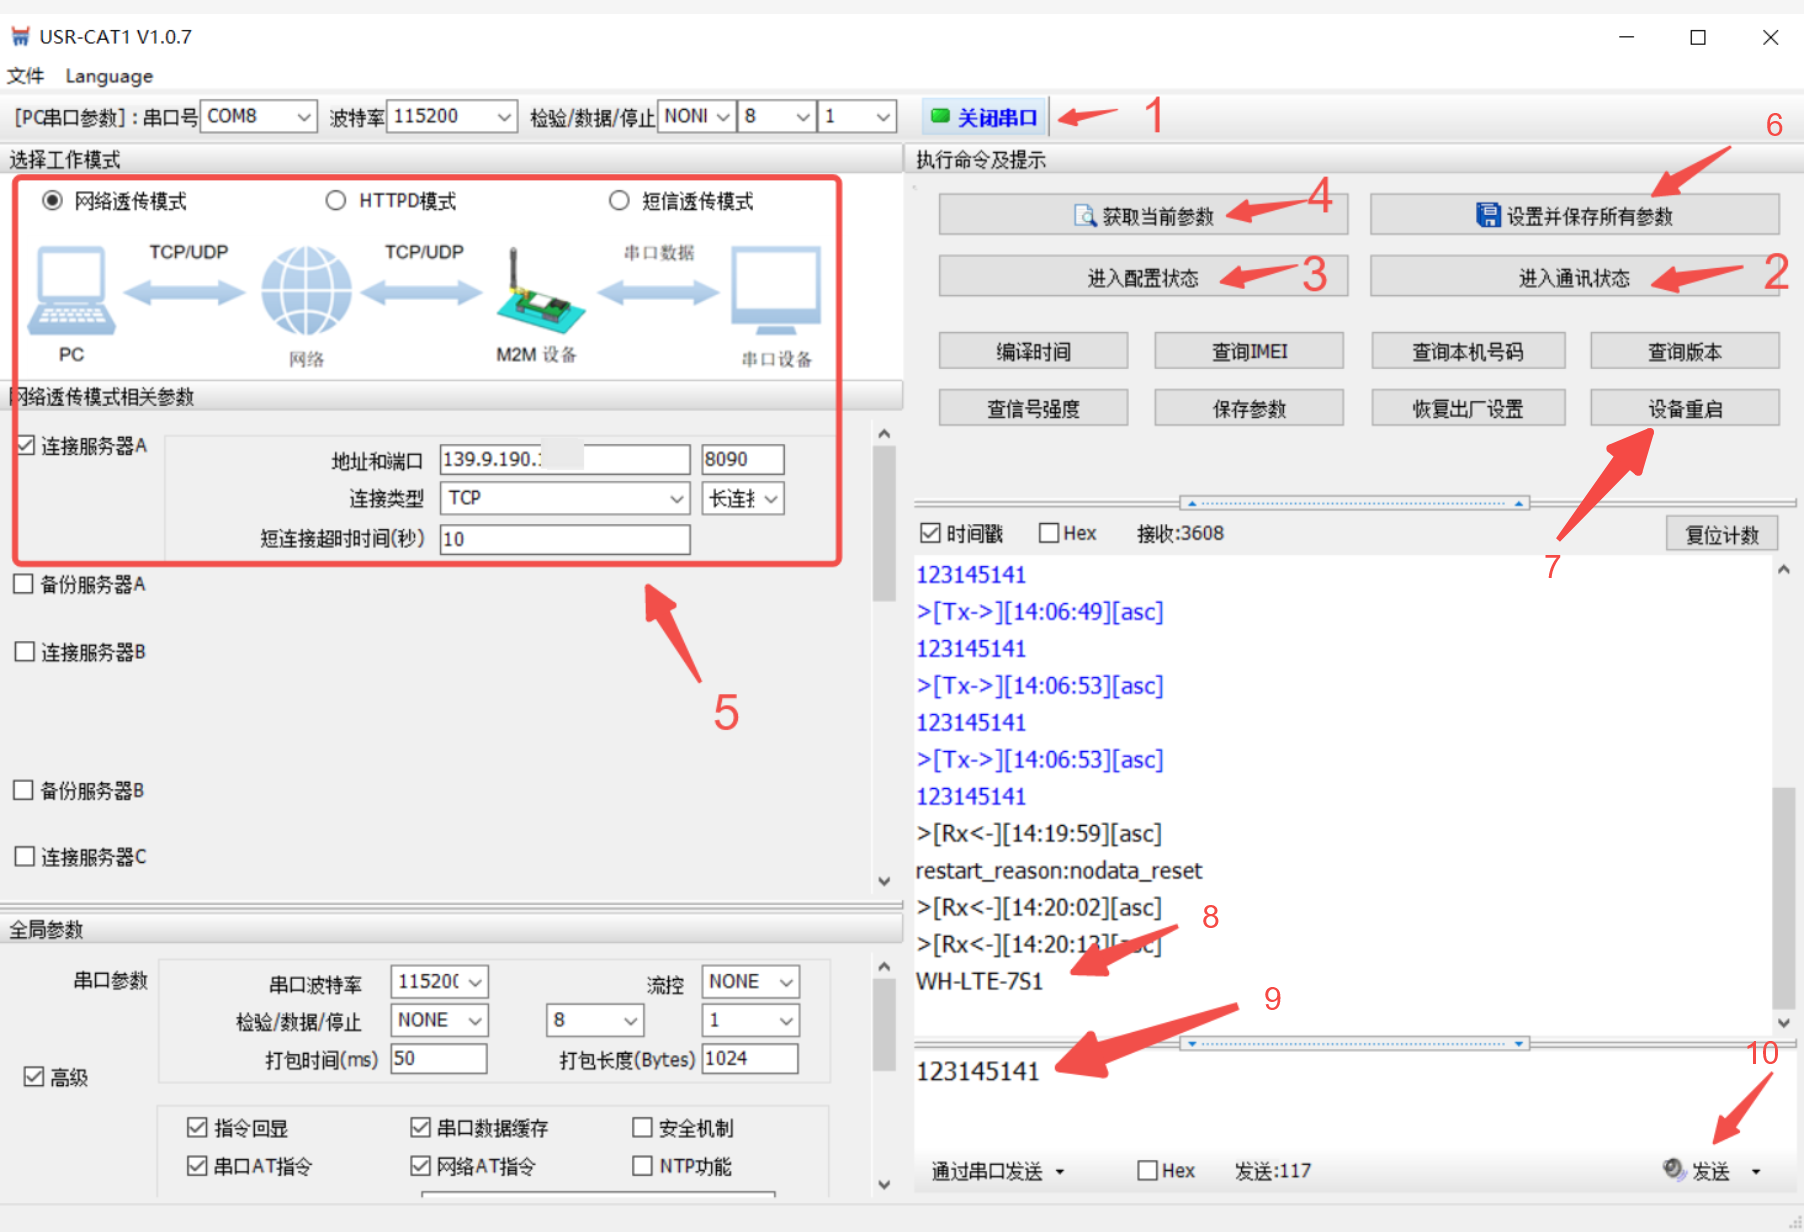The image size is (1804, 1232).
Task: Open the NONE parity dropdown at top
Action: (x=697, y=117)
